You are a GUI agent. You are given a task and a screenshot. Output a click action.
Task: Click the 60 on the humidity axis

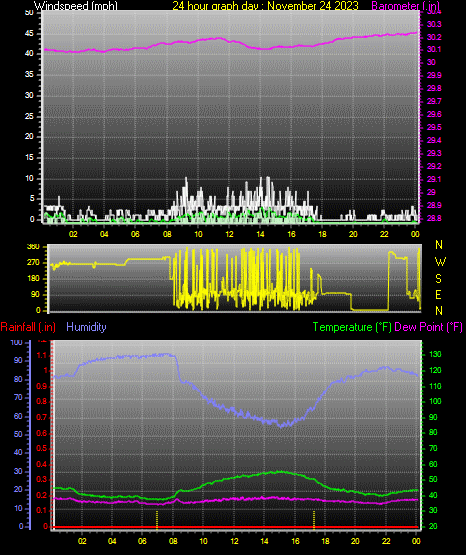click(18, 416)
